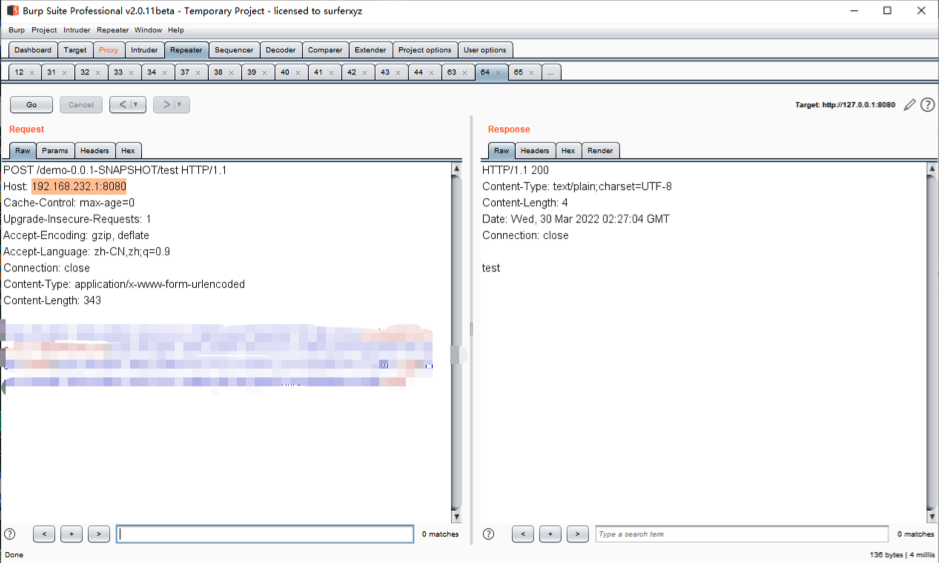The height and width of the screenshot is (563, 939).
Task: Click the response pane scroll down arrow
Action: (932, 516)
